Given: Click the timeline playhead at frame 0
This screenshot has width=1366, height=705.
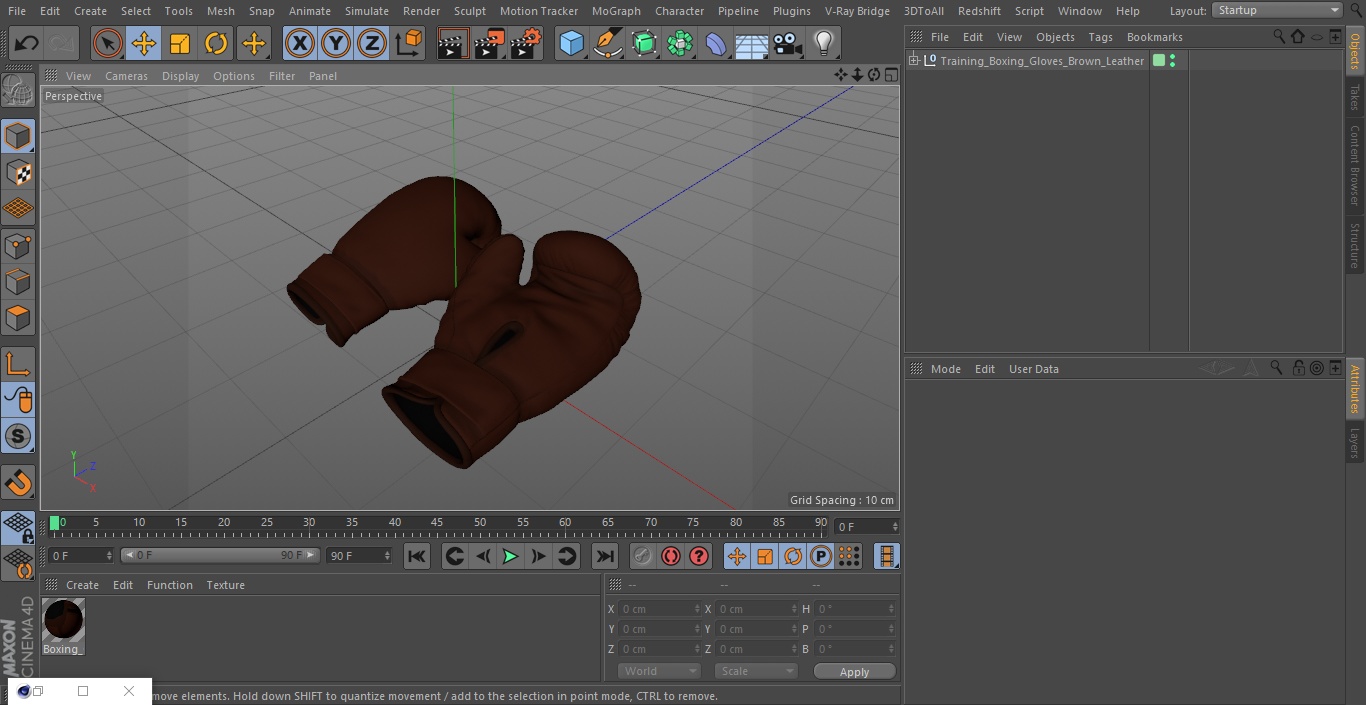Looking at the screenshot, I should tap(55, 523).
